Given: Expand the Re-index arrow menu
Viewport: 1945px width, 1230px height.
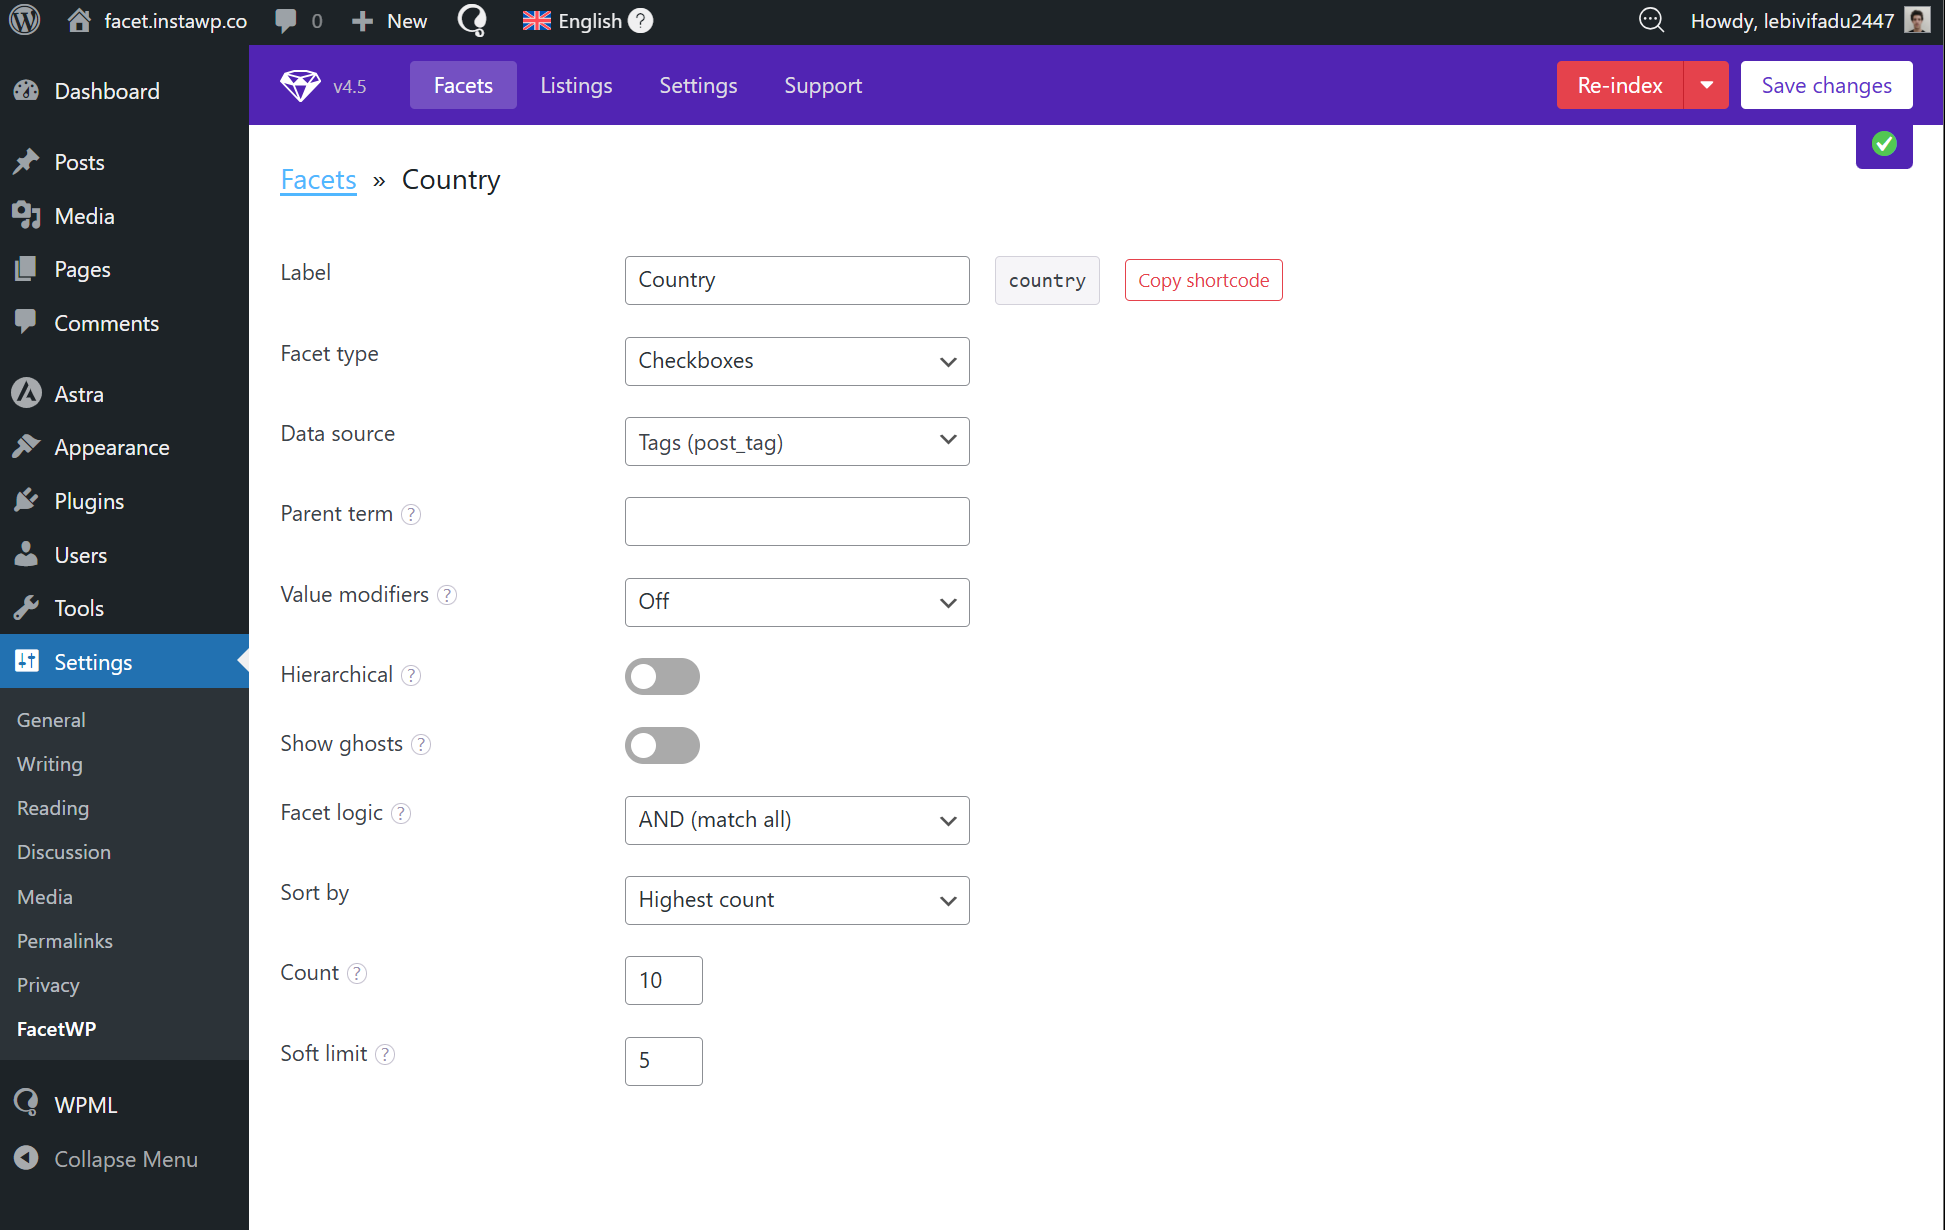Looking at the screenshot, I should click(x=1706, y=85).
